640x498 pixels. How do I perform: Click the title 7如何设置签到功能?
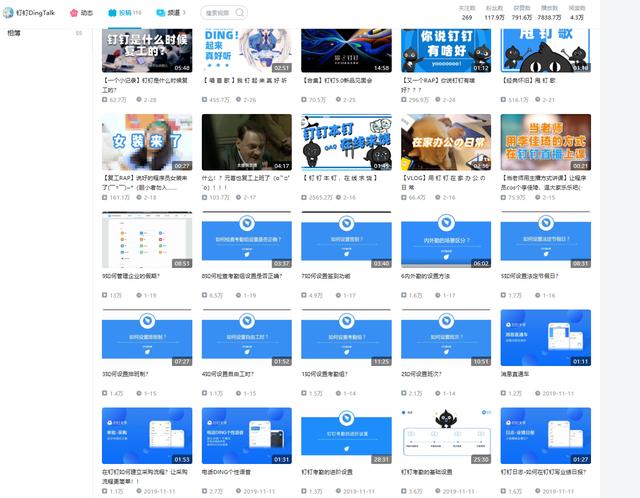coord(326,276)
